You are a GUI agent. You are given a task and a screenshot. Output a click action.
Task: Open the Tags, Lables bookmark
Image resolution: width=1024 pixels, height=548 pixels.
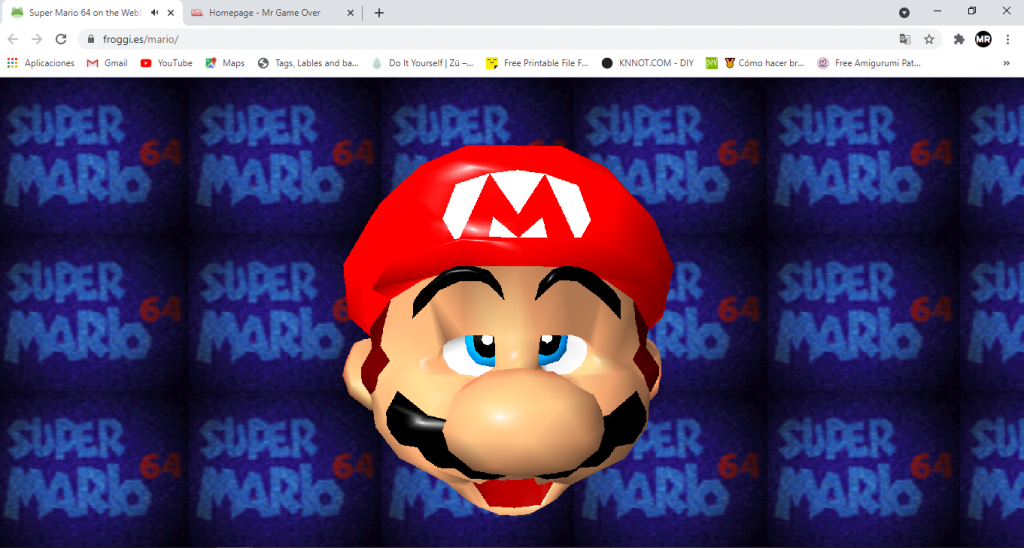point(308,63)
